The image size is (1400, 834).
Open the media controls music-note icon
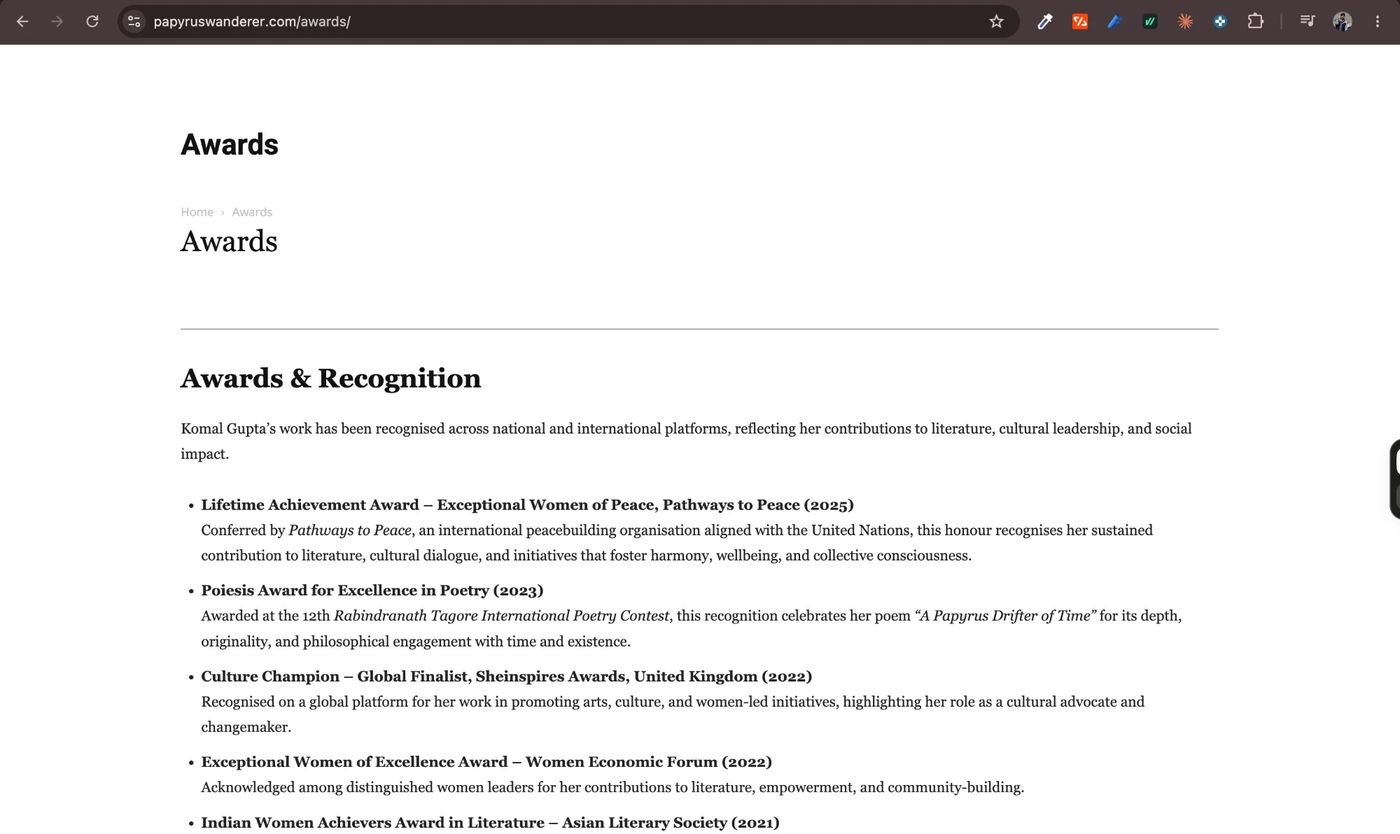[1307, 21]
